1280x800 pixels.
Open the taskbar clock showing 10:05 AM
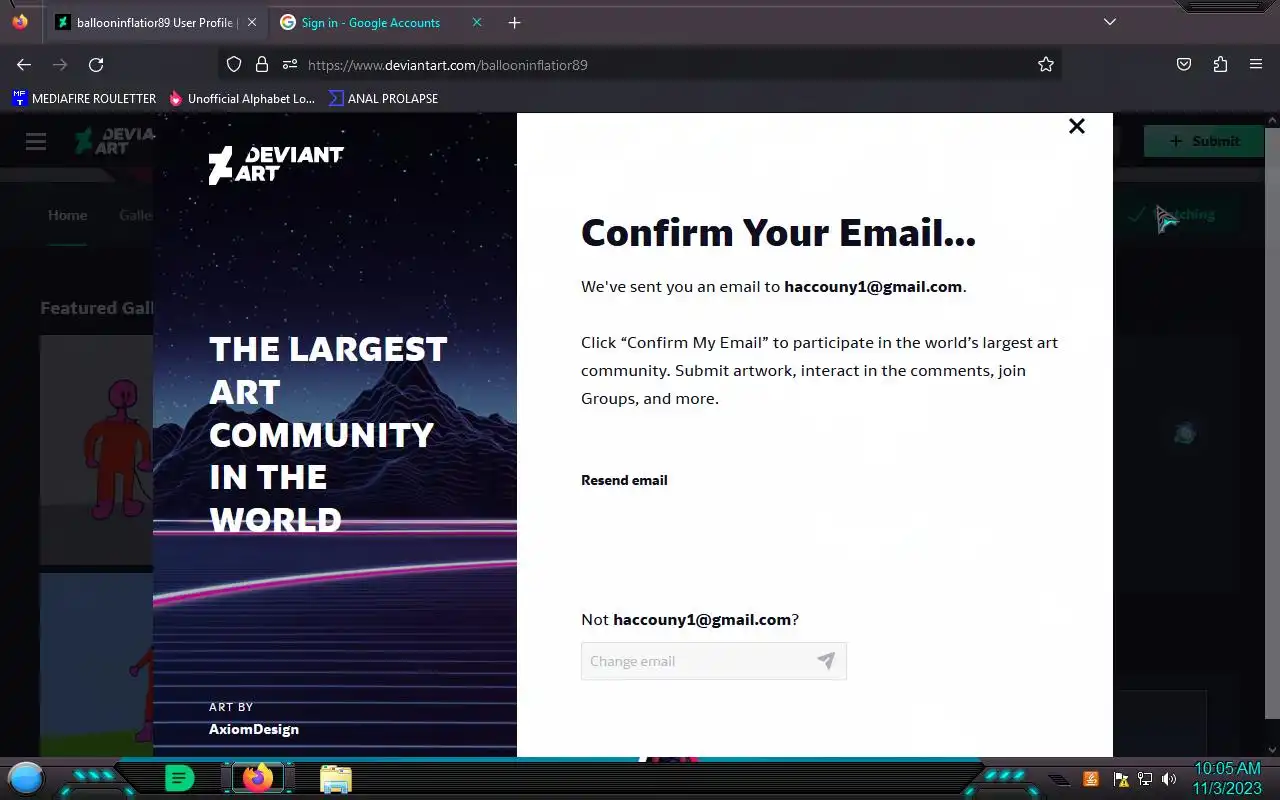coord(1227,778)
